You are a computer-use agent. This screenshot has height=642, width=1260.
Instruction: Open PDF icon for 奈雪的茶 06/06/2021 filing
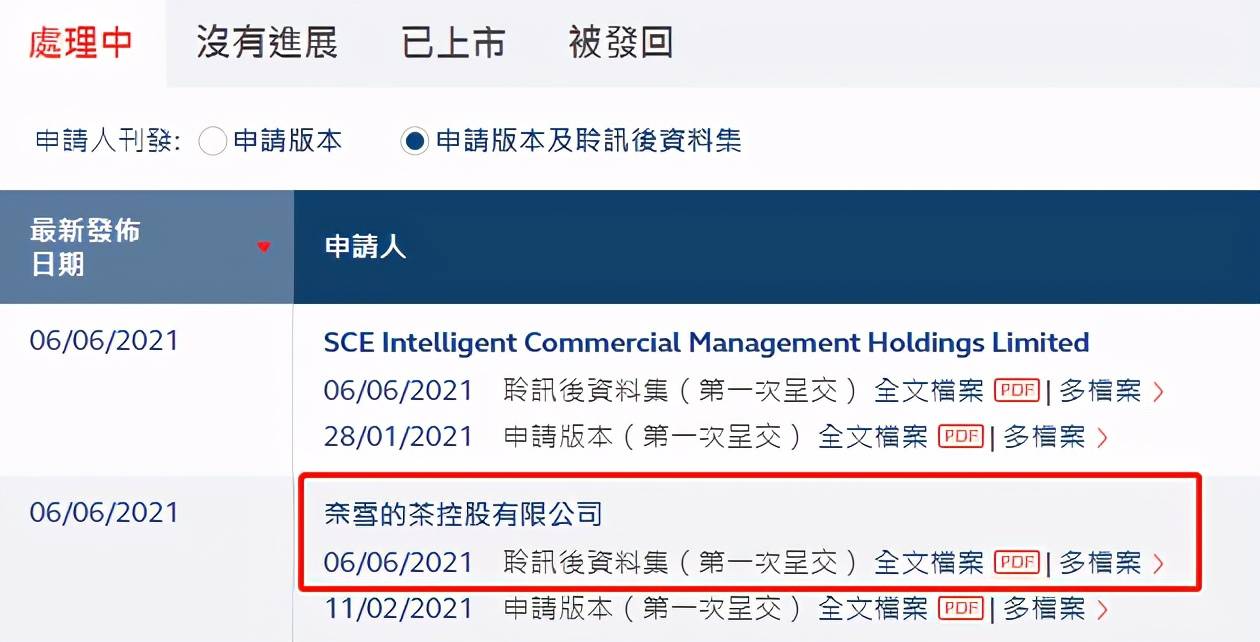[1017, 563]
